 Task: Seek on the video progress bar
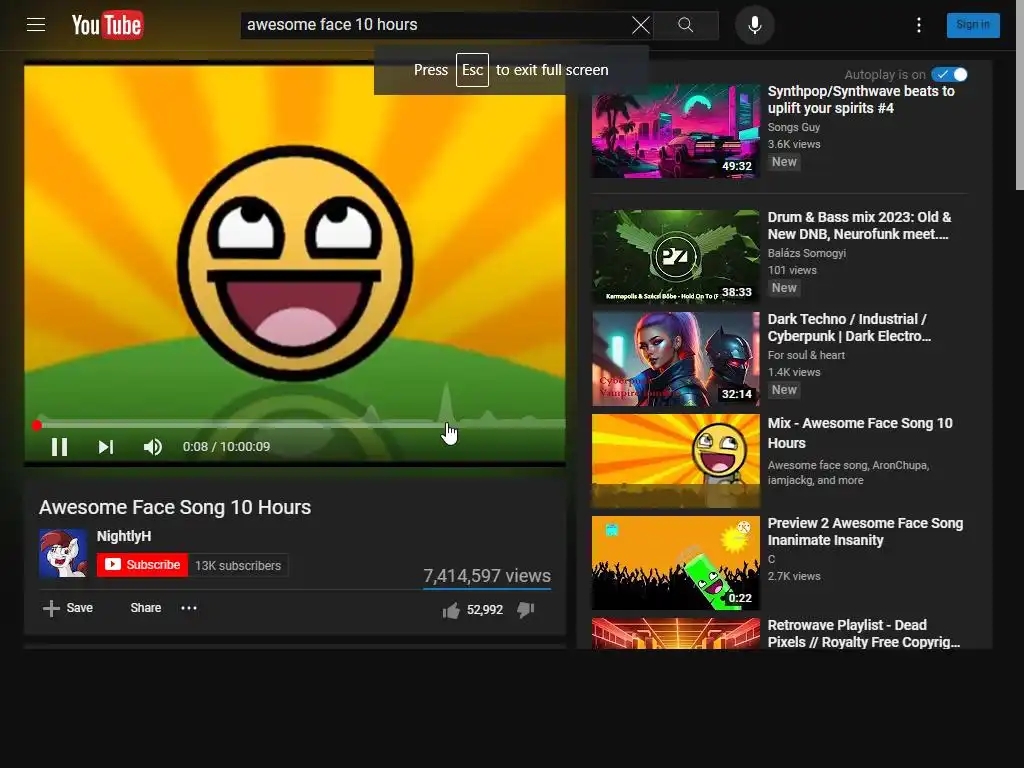(x=295, y=425)
